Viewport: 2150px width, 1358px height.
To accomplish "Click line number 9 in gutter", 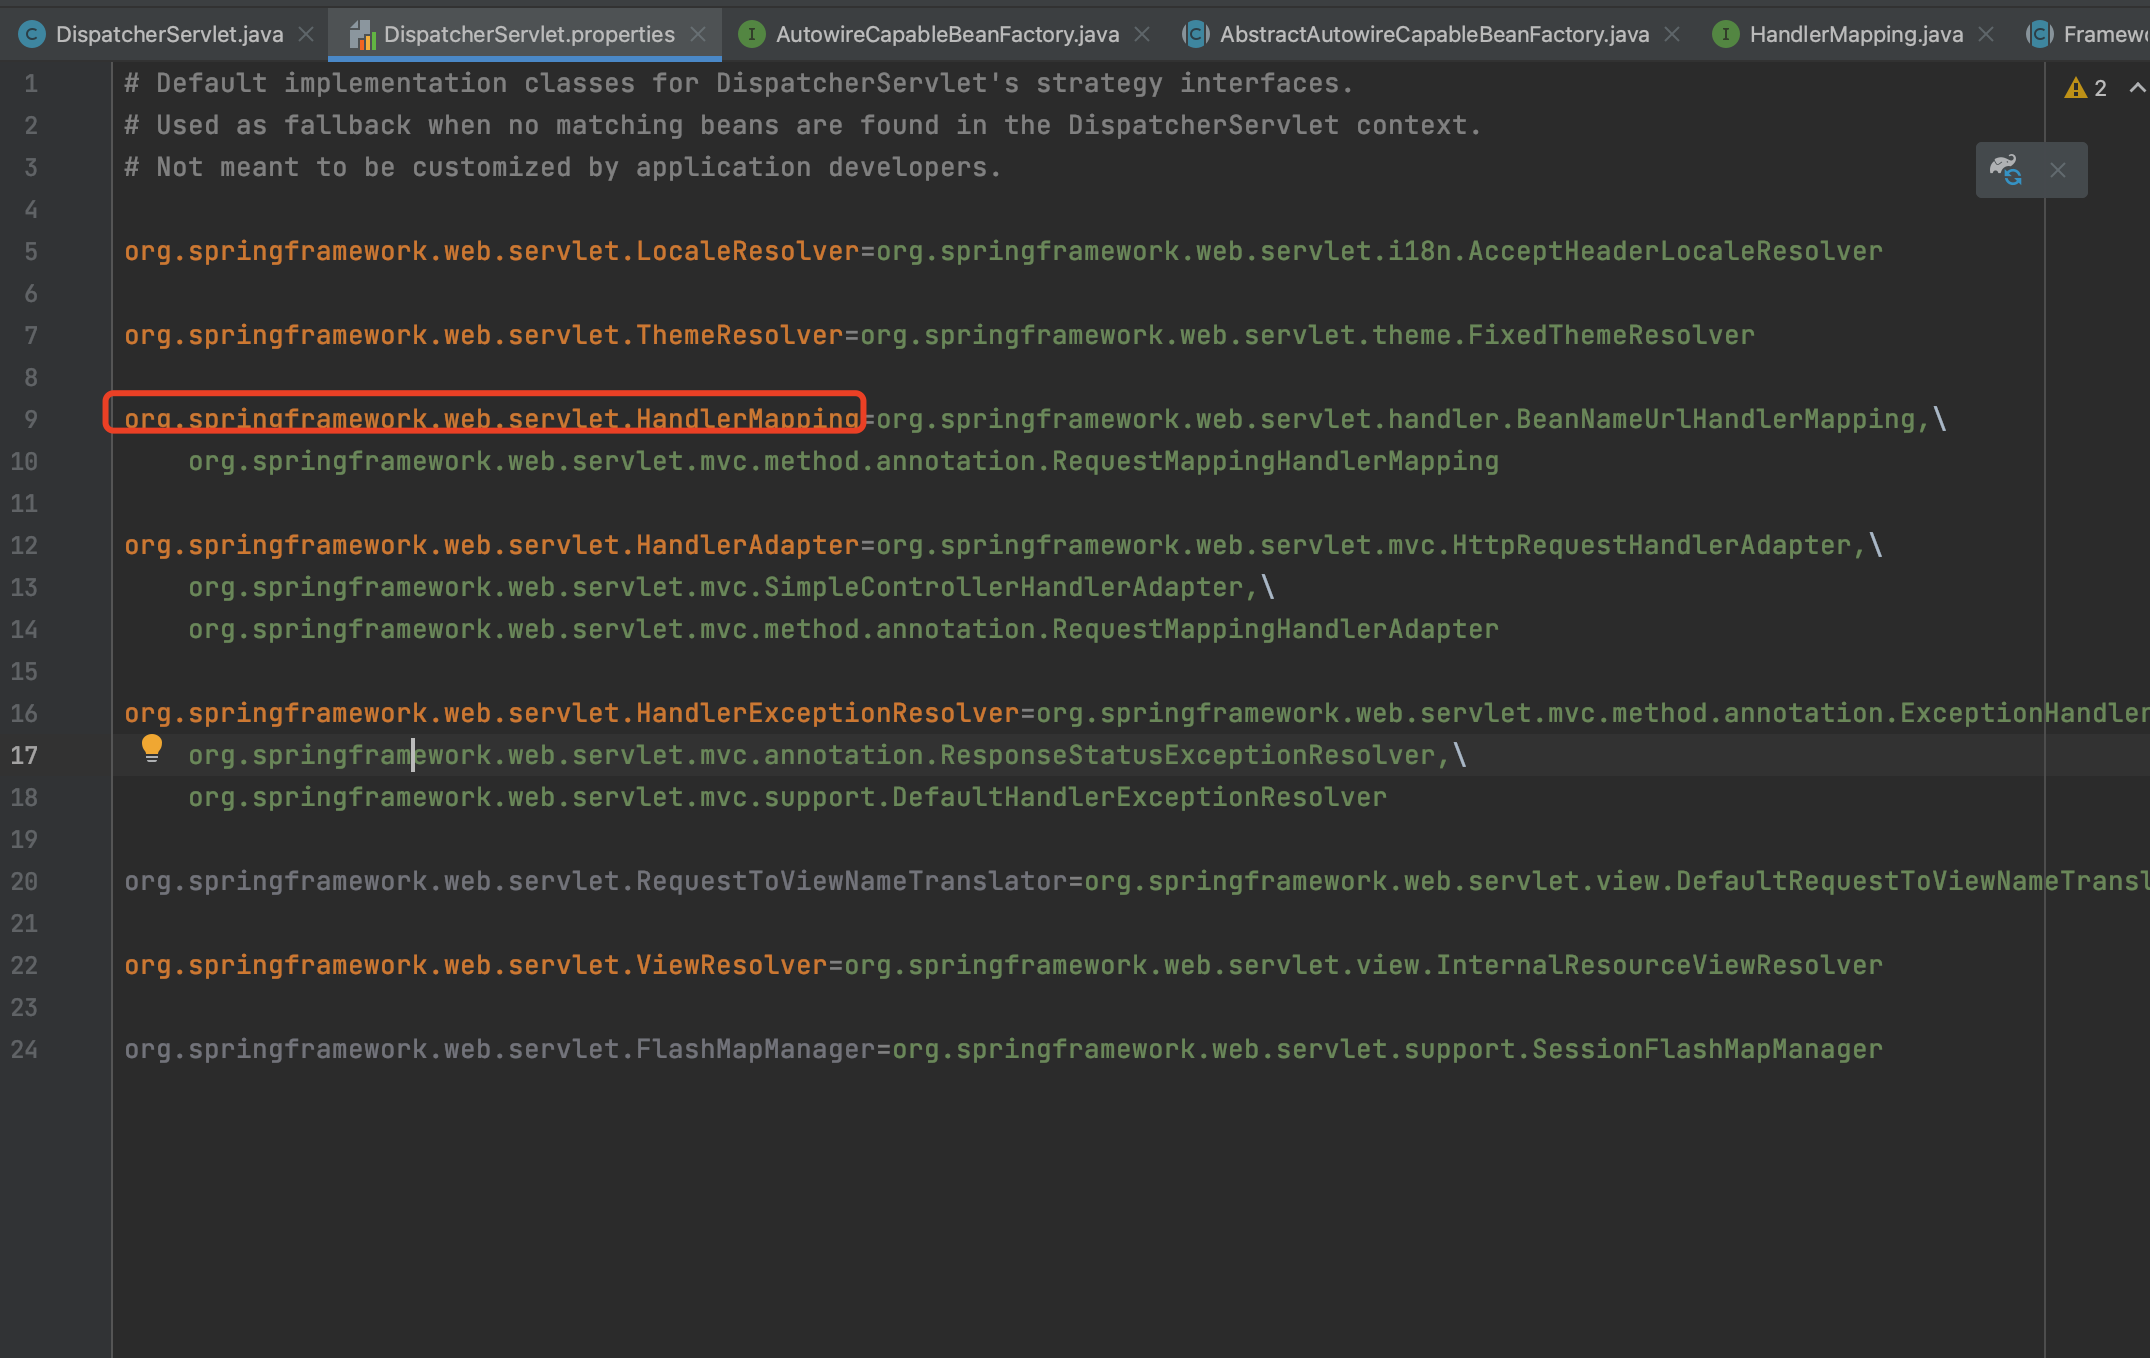I will tap(31, 419).
